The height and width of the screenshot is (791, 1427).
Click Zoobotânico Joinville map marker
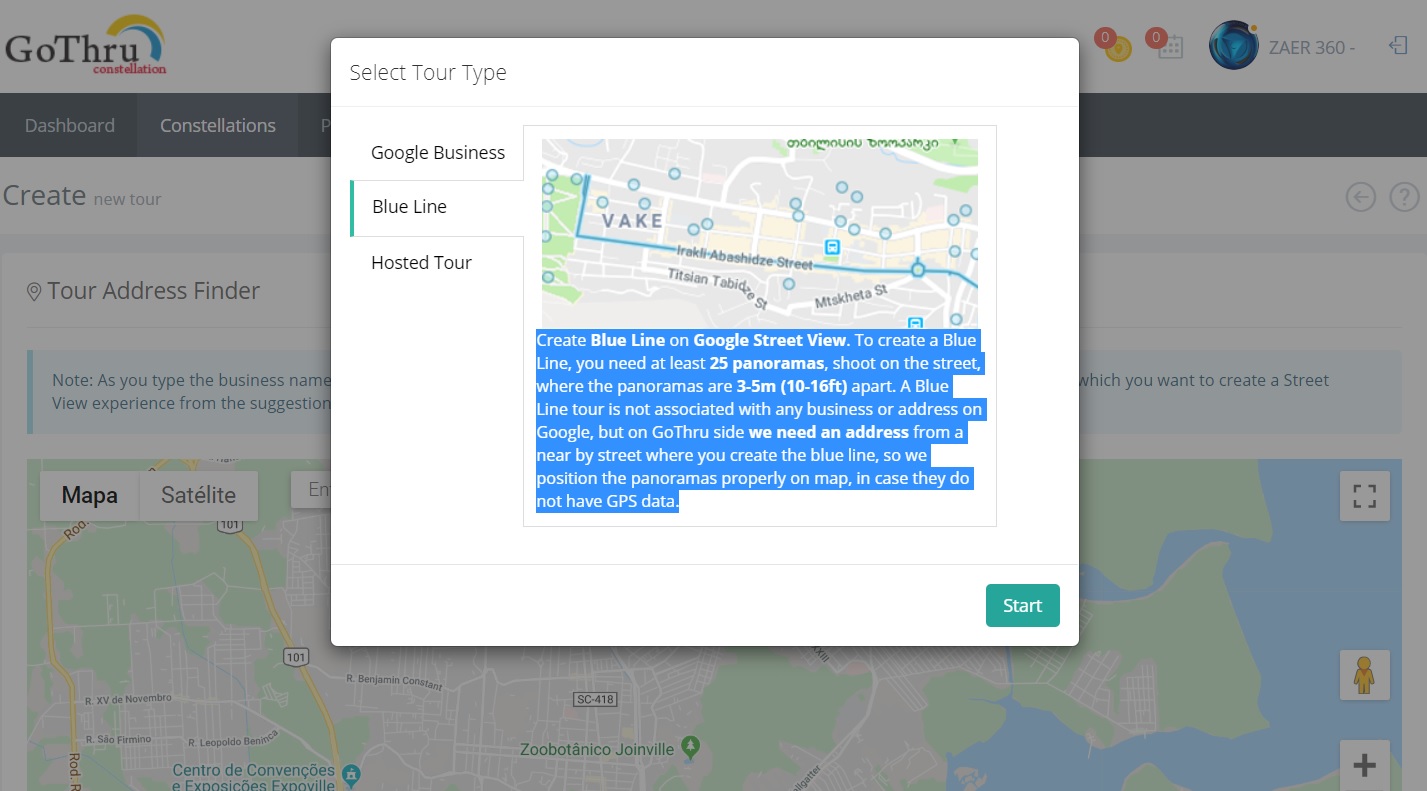click(x=689, y=747)
